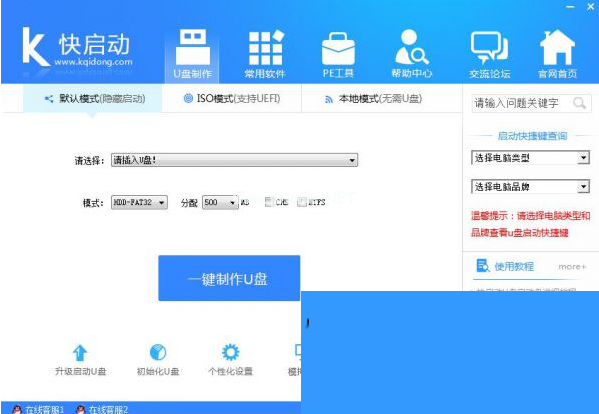Toggle the CHS checkbox
The width and height of the screenshot is (599, 414).
[269, 202]
